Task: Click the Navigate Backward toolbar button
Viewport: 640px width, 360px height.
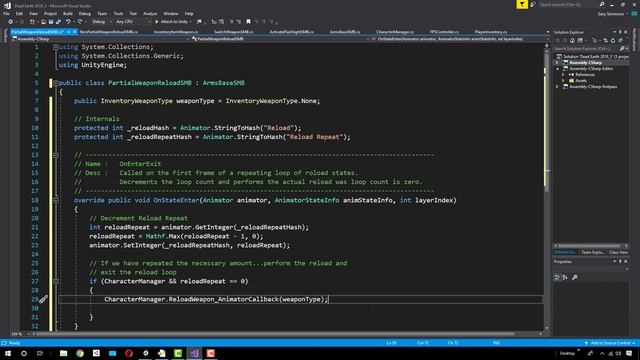Action: 11,22
